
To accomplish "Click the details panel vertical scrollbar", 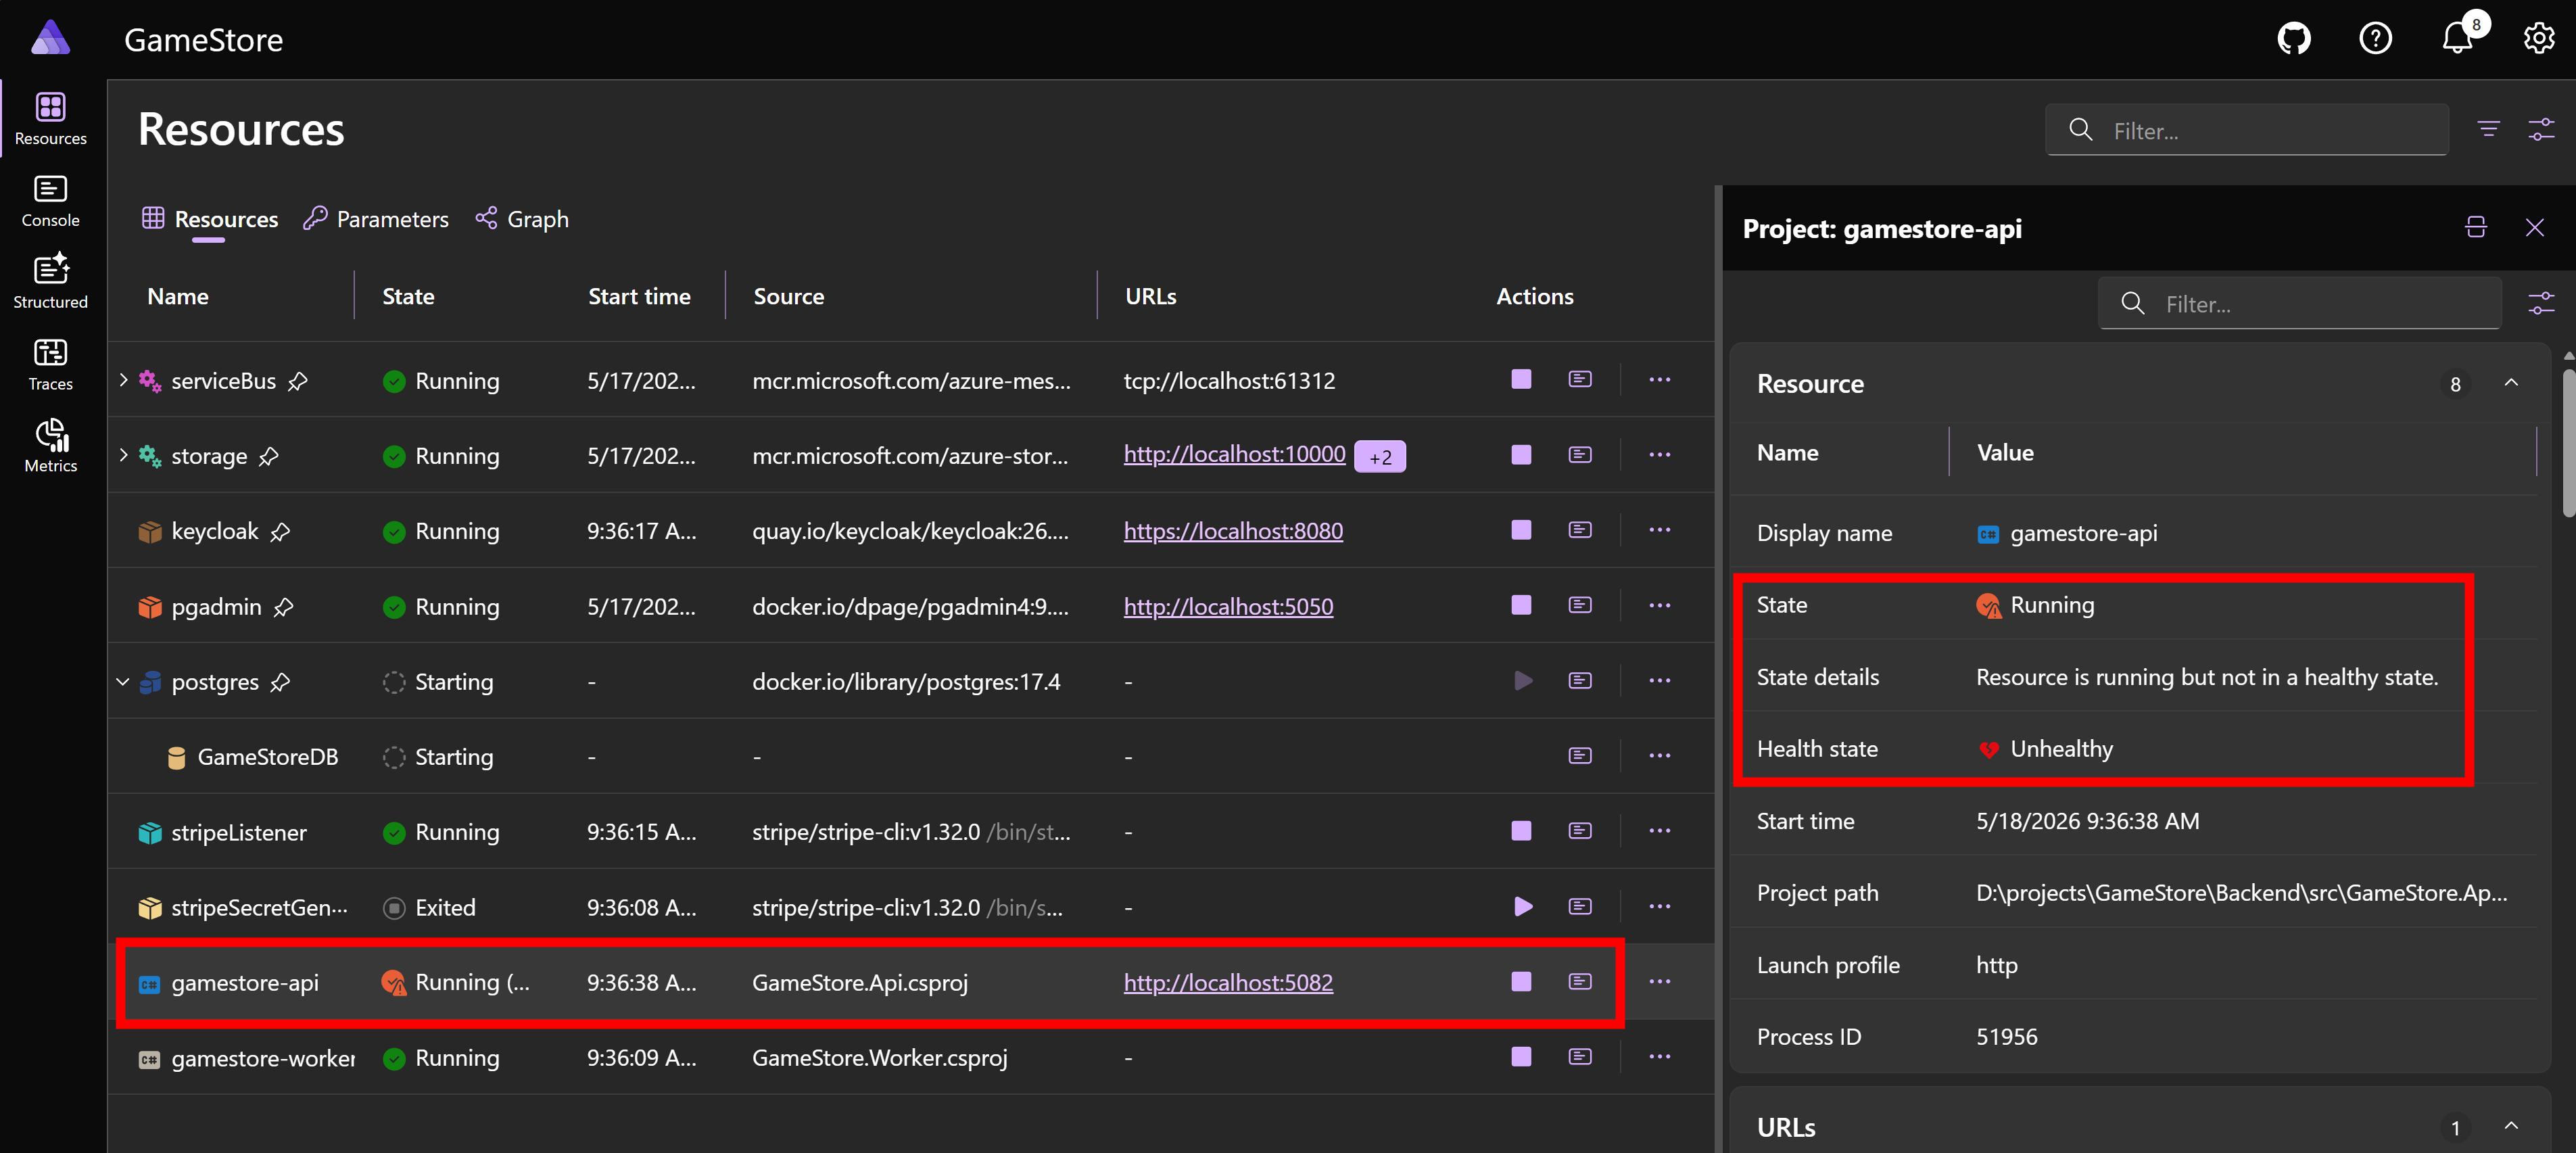I will click(x=2568, y=442).
